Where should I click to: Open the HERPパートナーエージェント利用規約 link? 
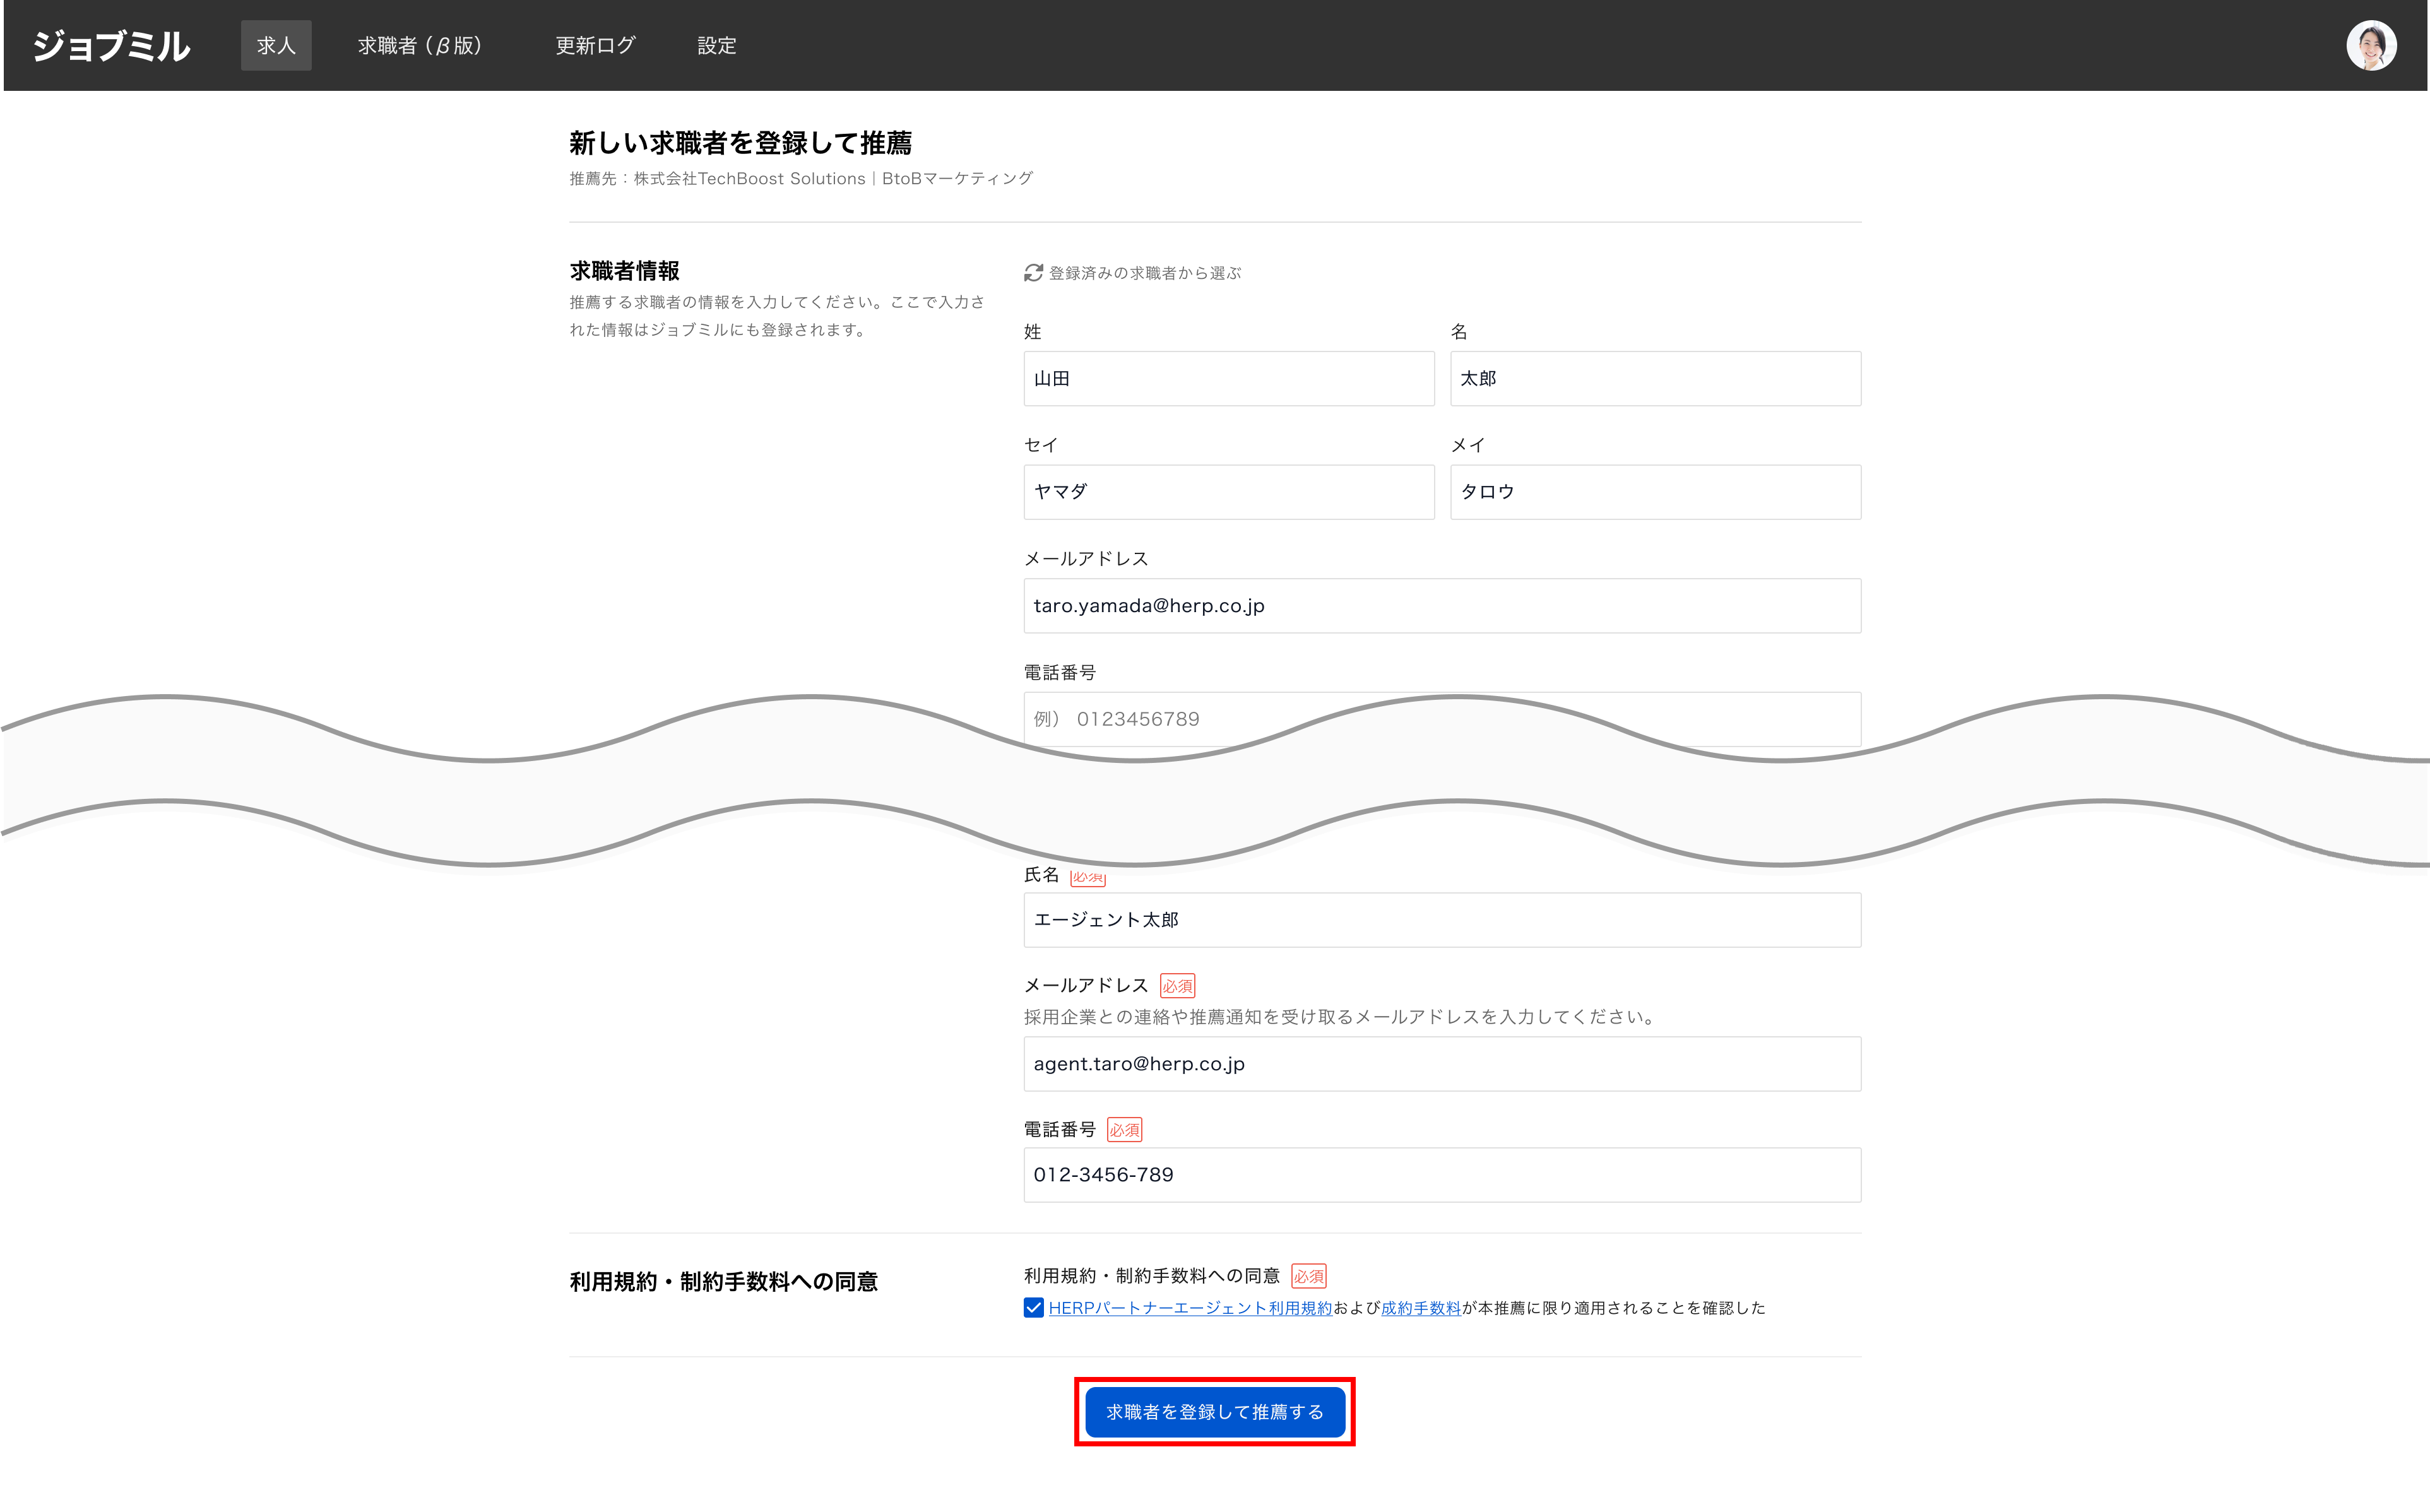[1190, 1308]
